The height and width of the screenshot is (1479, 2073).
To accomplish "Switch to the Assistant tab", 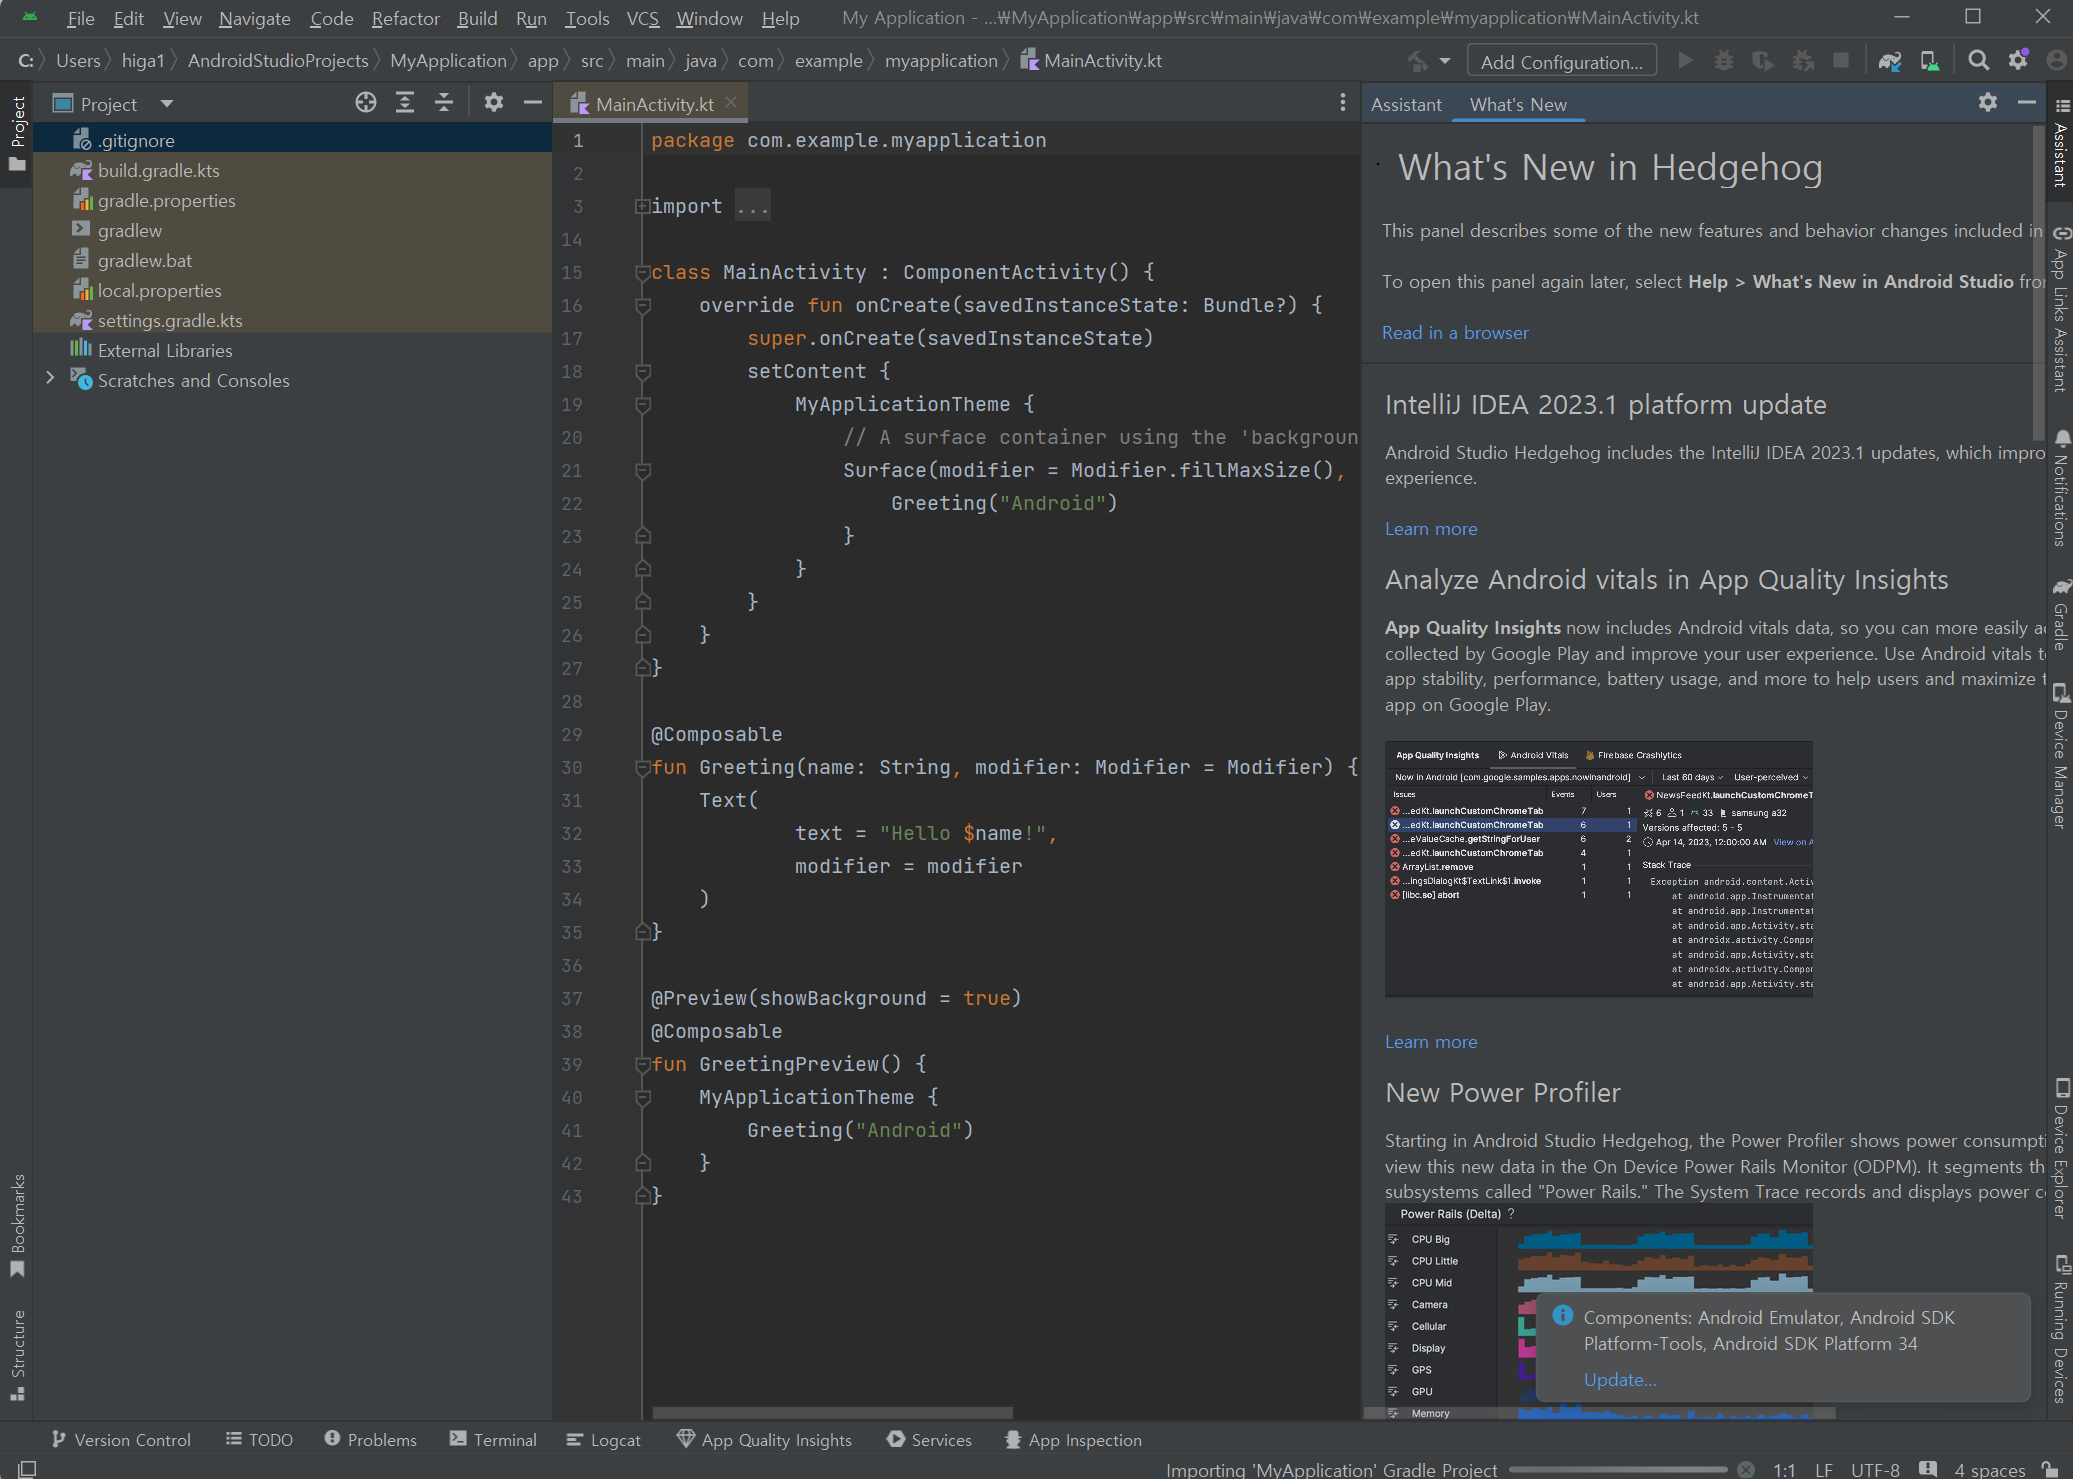I will pyautogui.click(x=1406, y=104).
